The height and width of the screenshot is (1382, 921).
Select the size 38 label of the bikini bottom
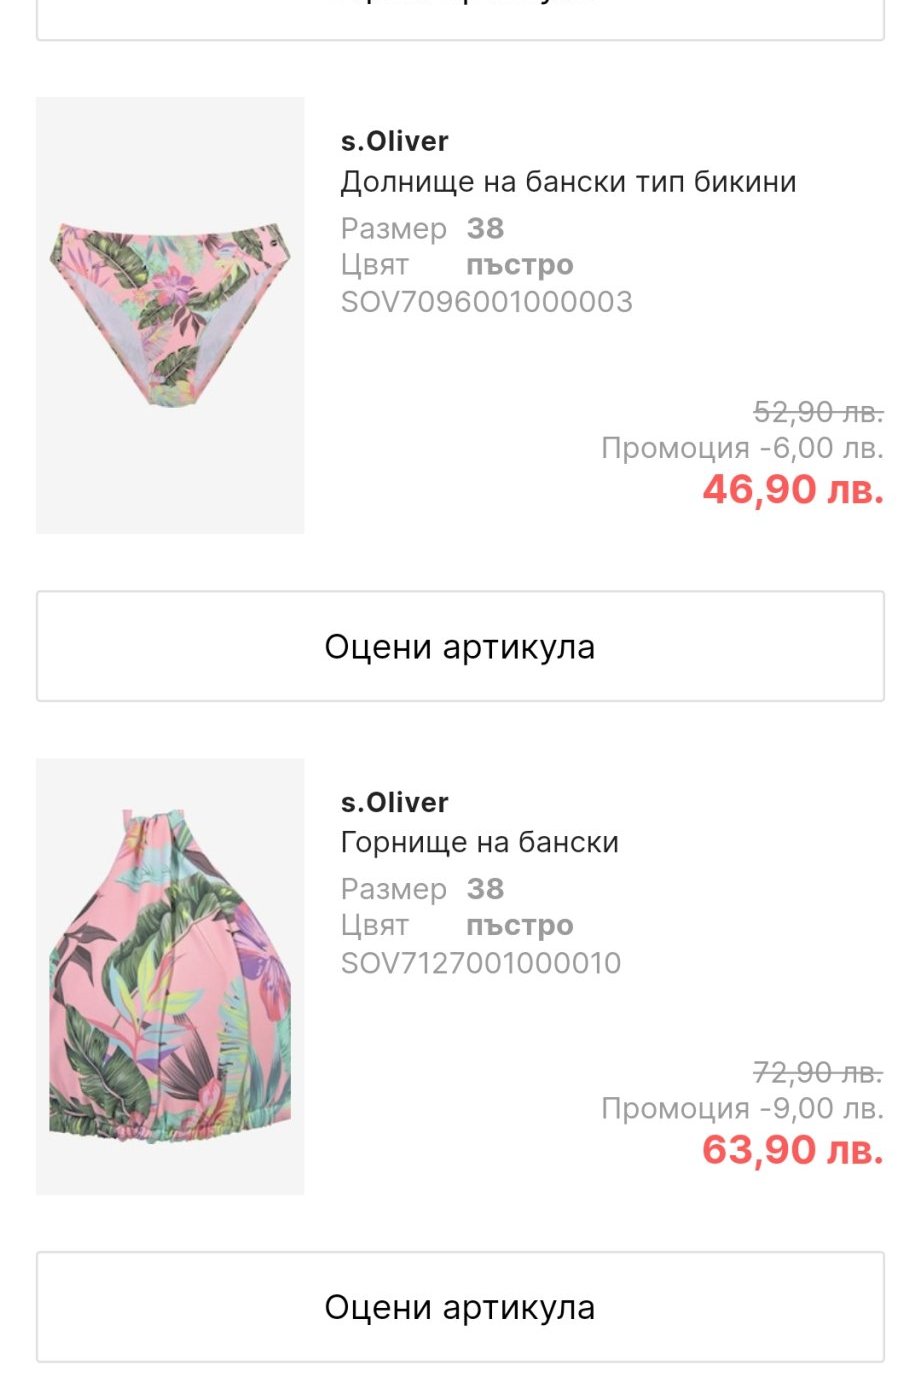click(485, 229)
